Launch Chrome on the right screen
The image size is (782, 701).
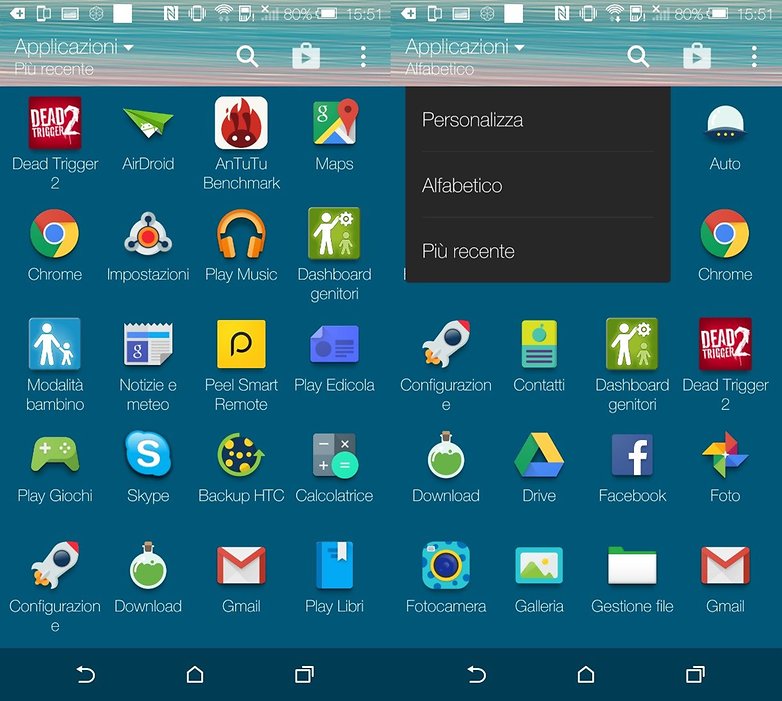click(x=725, y=233)
